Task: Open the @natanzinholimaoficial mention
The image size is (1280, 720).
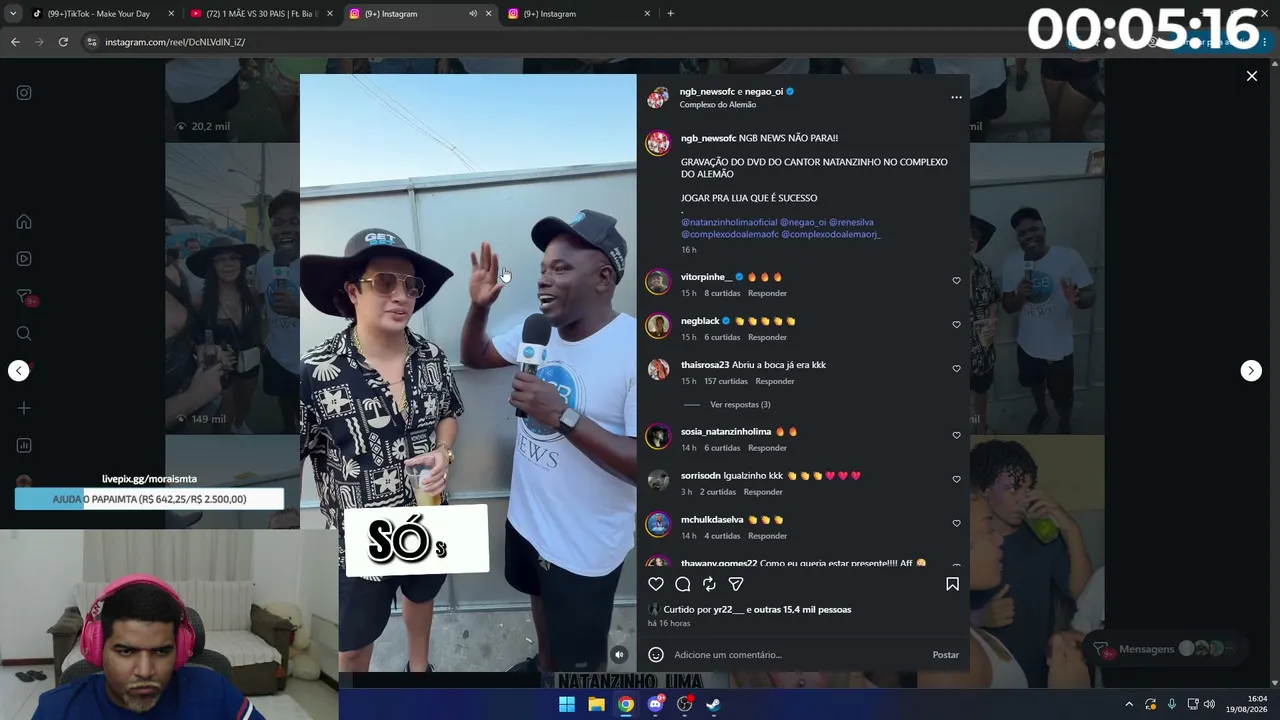Action: [729, 223]
